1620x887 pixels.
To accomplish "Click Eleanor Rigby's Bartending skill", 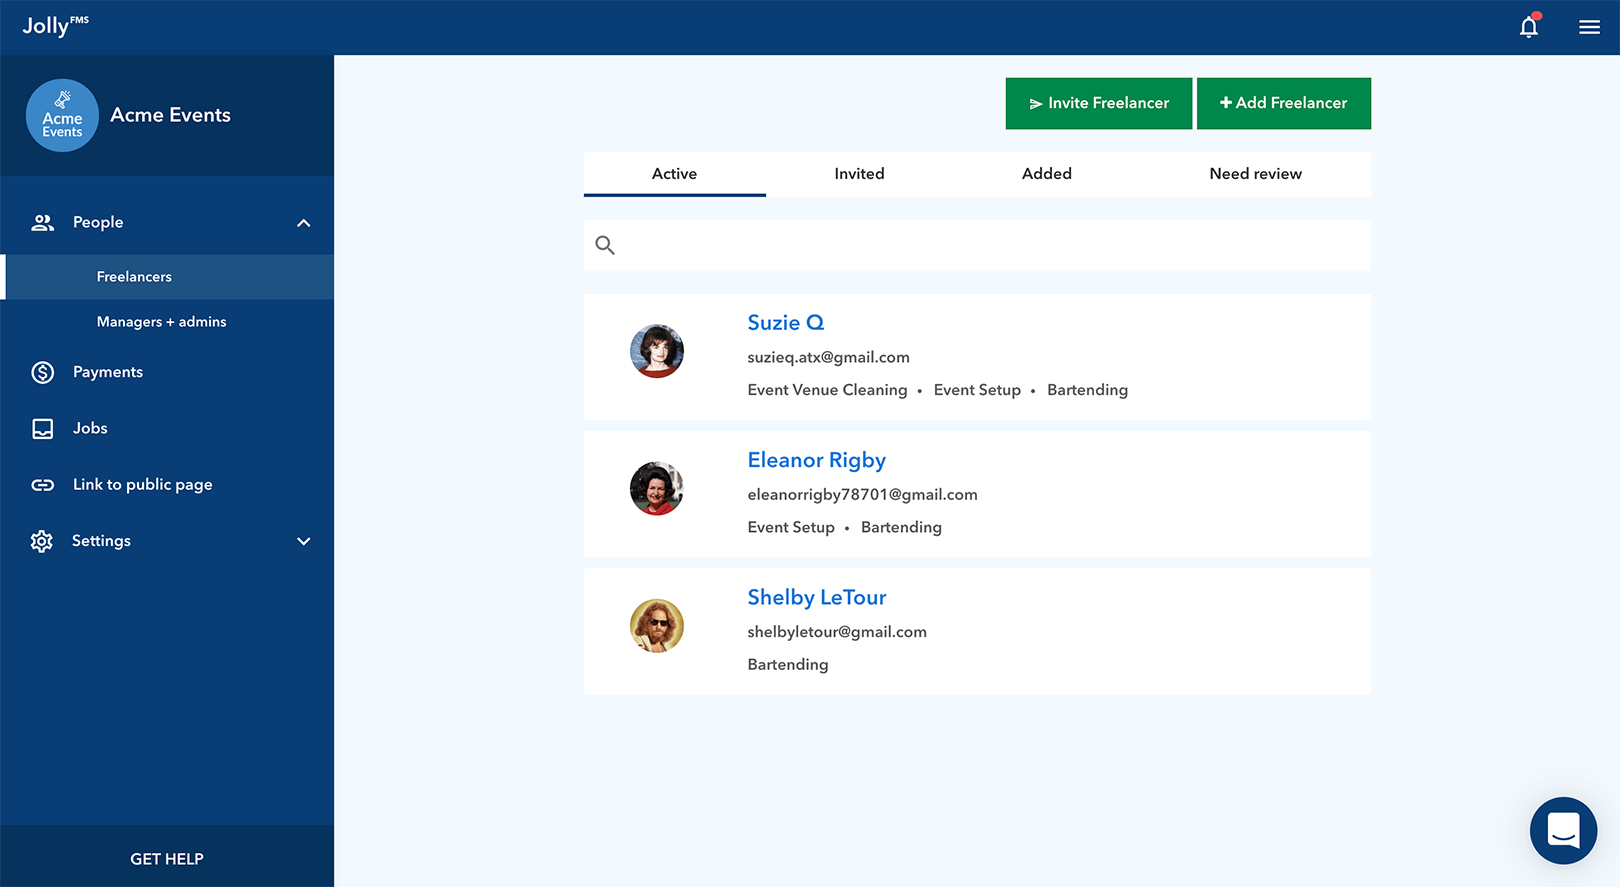I will pyautogui.click(x=901, y=527).
